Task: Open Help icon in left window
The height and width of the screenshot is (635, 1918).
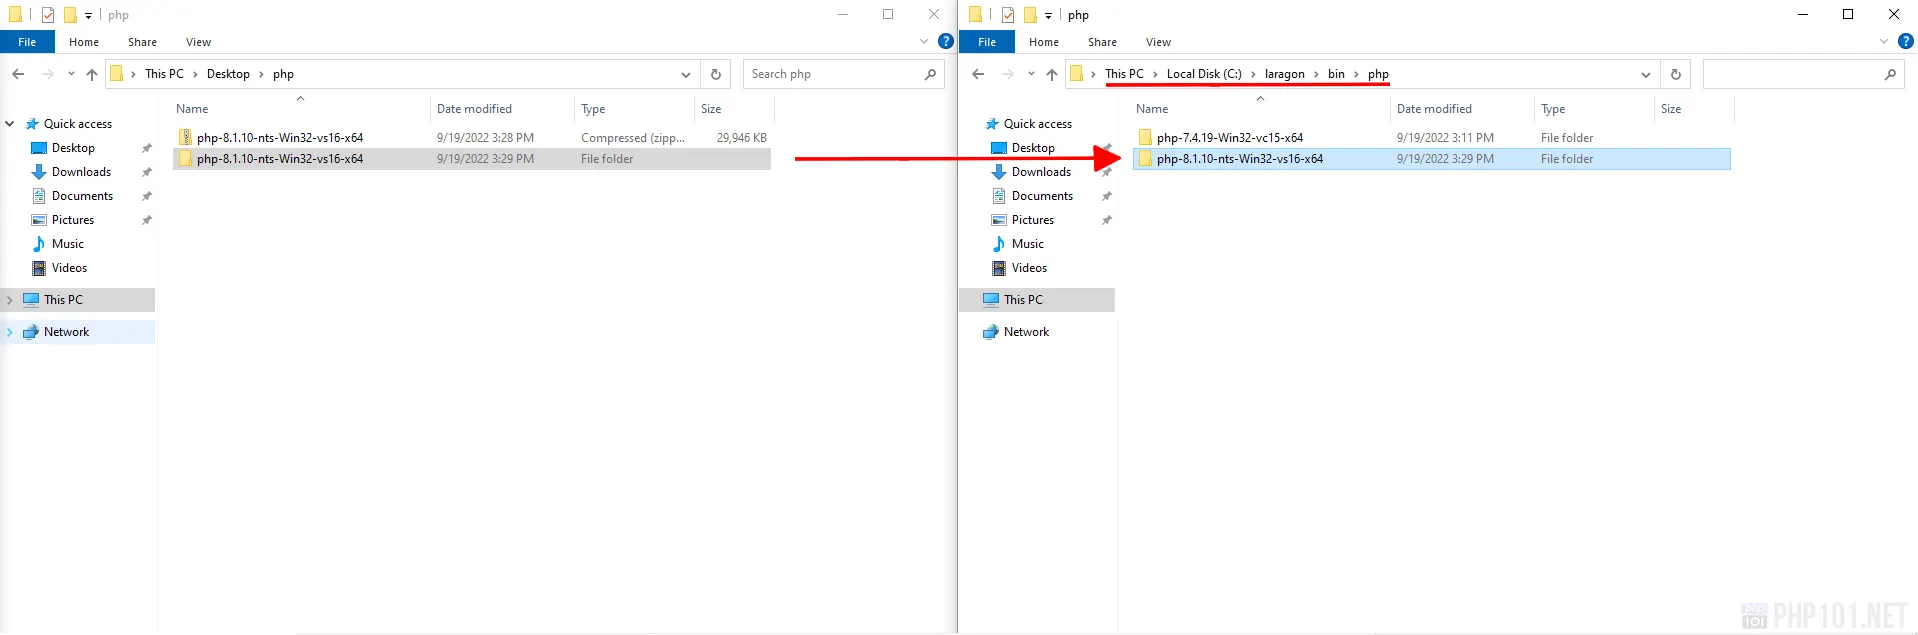Action: 945,42
